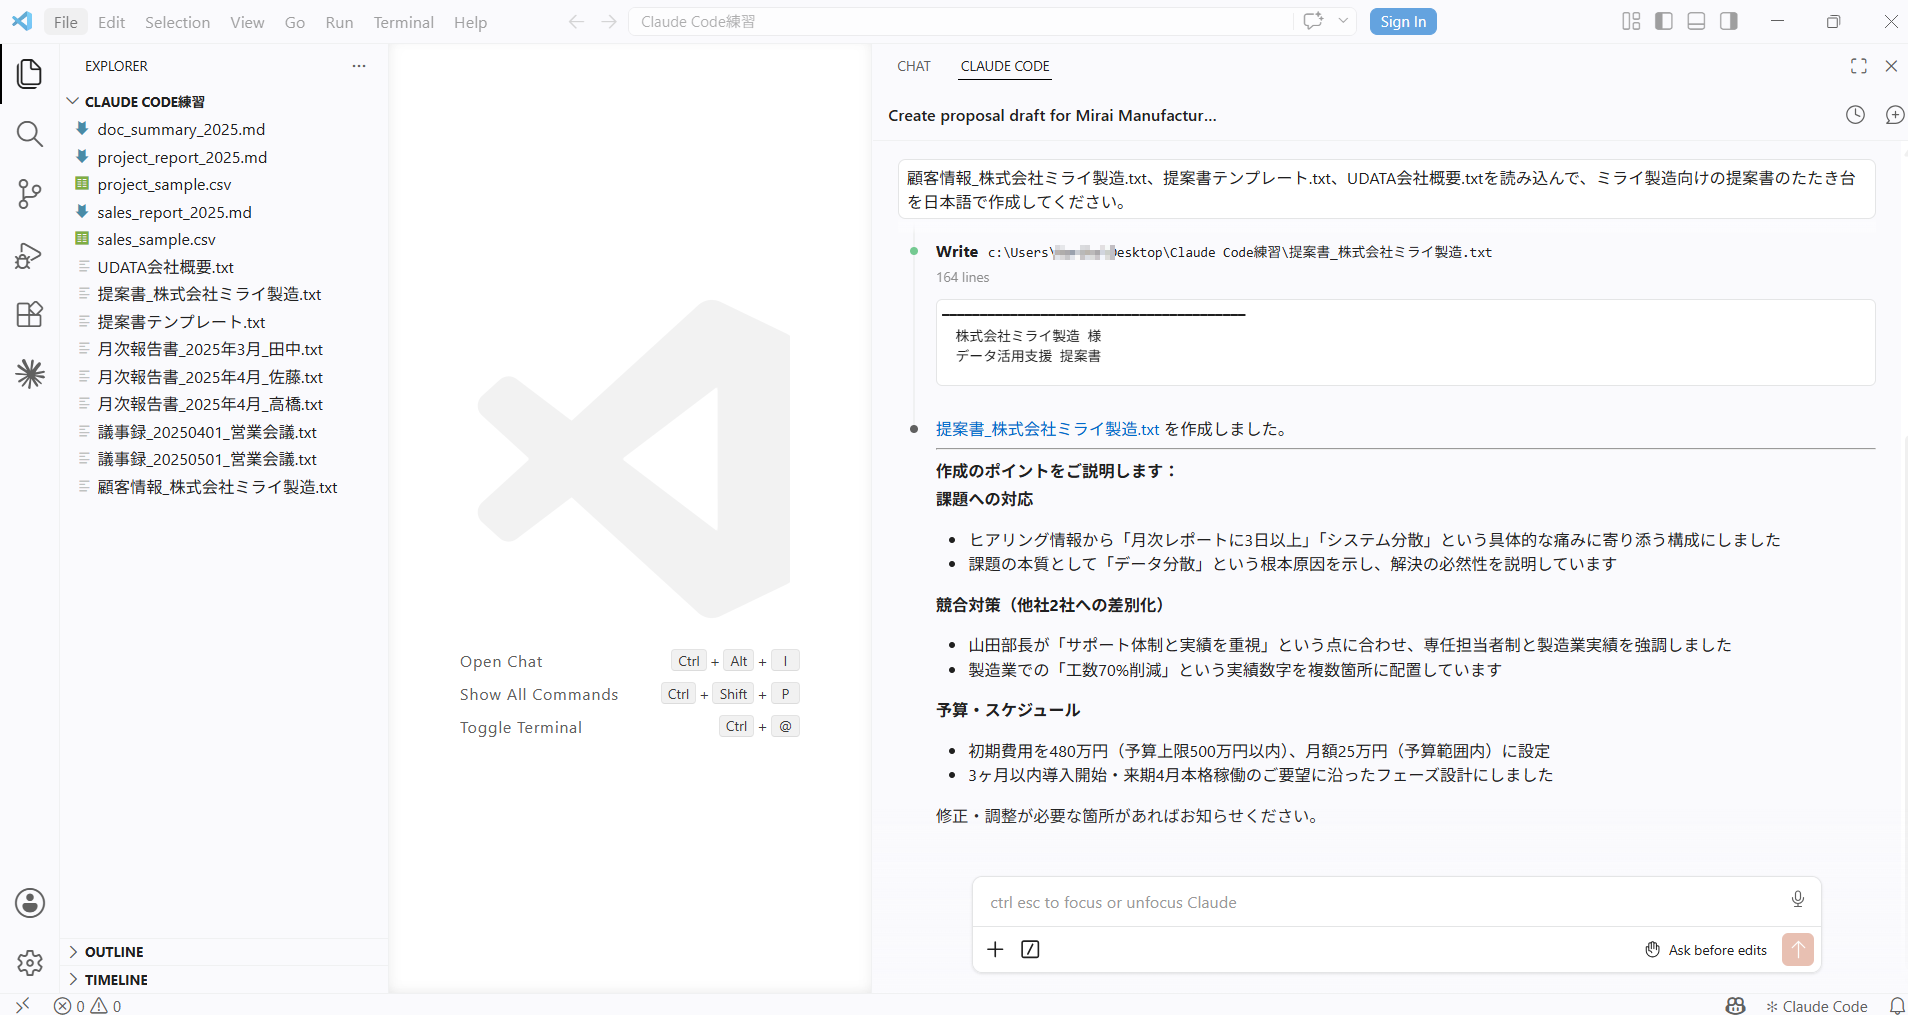Click Customize Layout icon
The width and height of the screenshot is (1908, 1015).
click(x=1631, y=21)
